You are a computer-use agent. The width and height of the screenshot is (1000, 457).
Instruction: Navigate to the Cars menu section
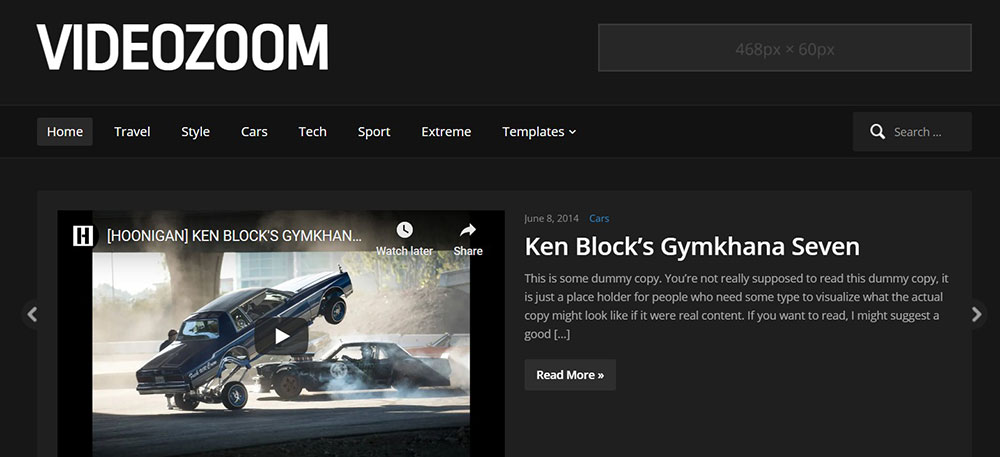pyautogui.click(x=254, y=131)
